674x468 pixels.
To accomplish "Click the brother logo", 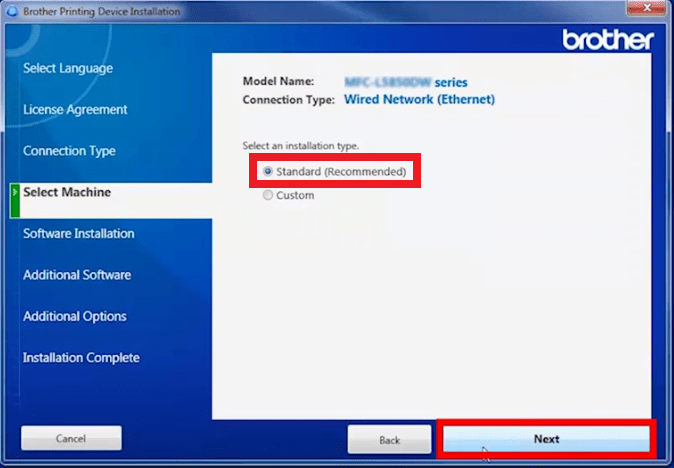I will point(608,40).
